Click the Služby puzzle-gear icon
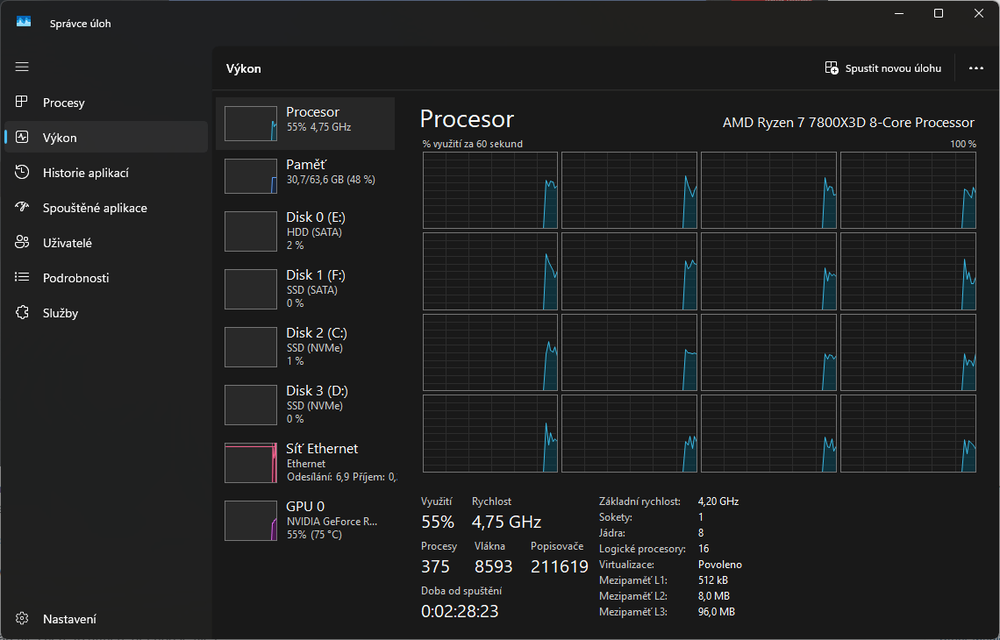1000x640 pixels. point(22,313)
